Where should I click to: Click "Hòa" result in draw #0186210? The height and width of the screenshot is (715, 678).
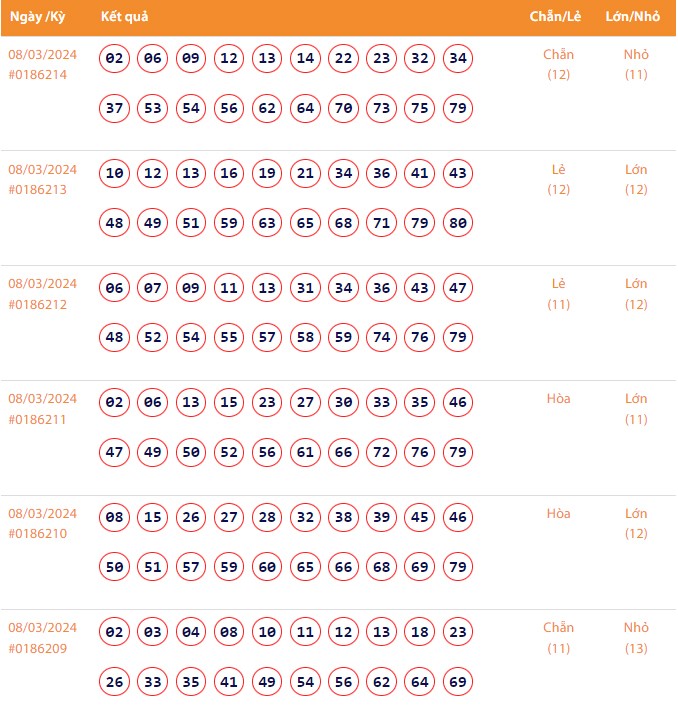pos(558,513)
